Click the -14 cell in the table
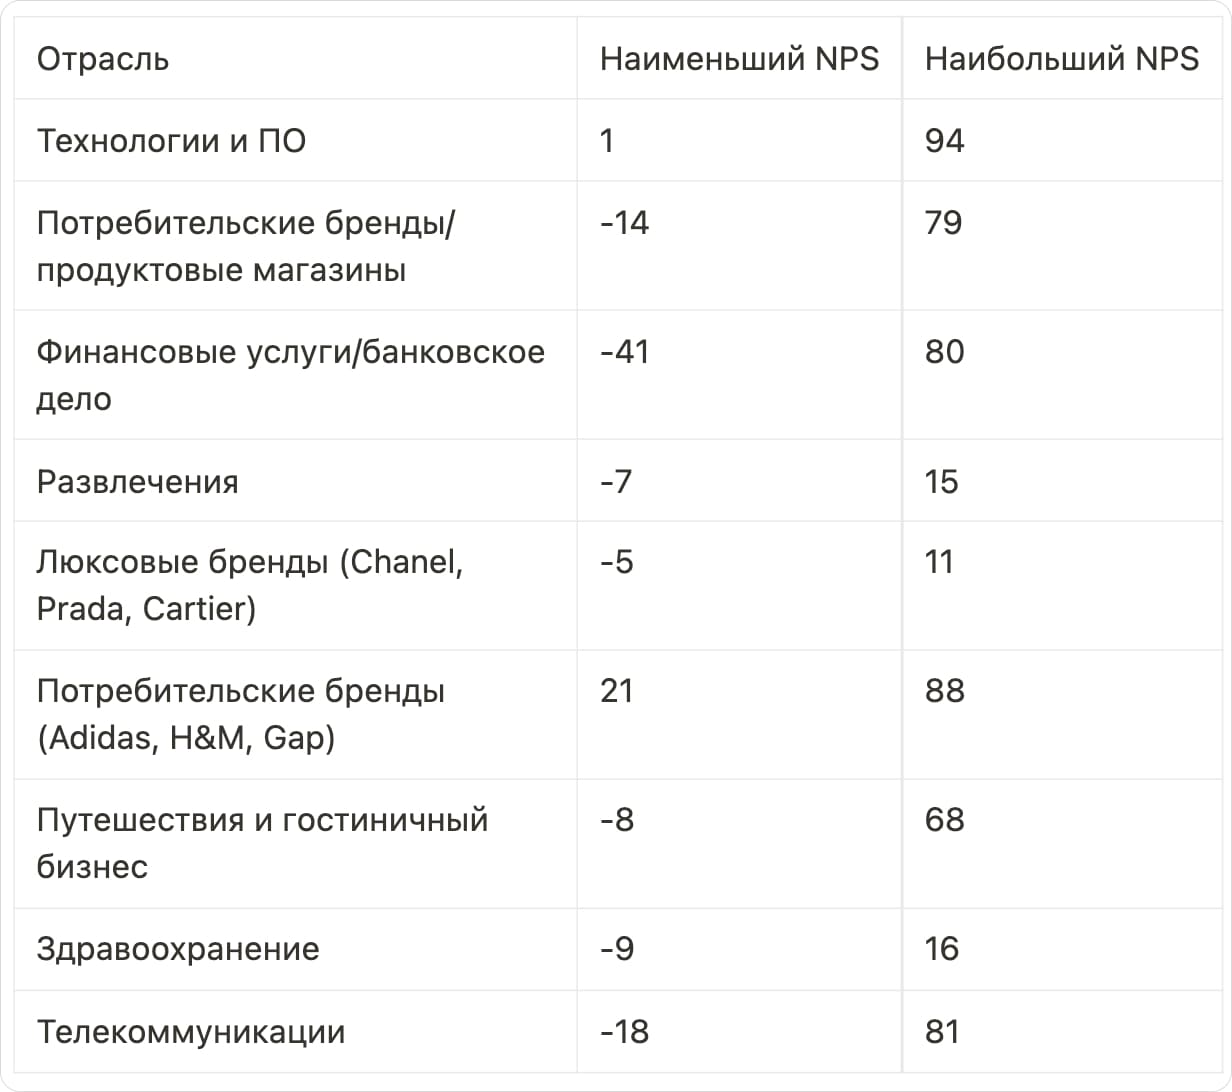Image resolution: width=1232 pixels, height=1092 pixels. pos(624,222)
